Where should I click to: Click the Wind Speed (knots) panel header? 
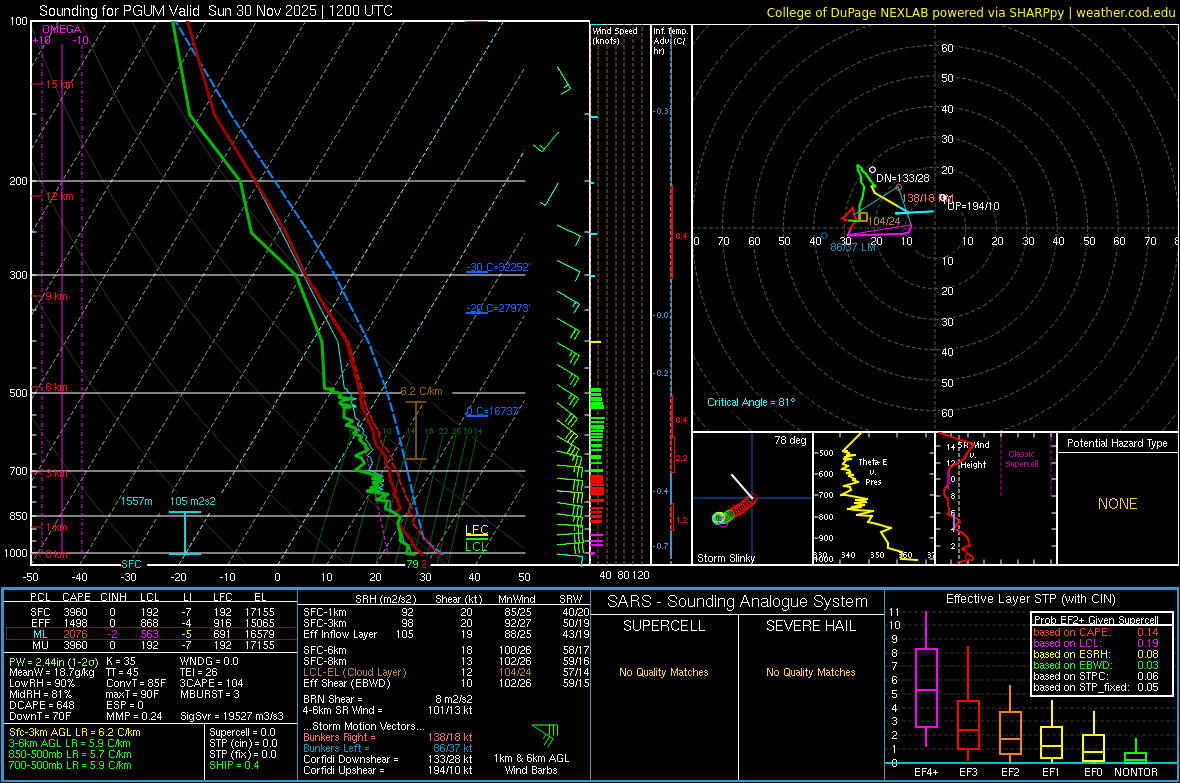pos(615,35)
